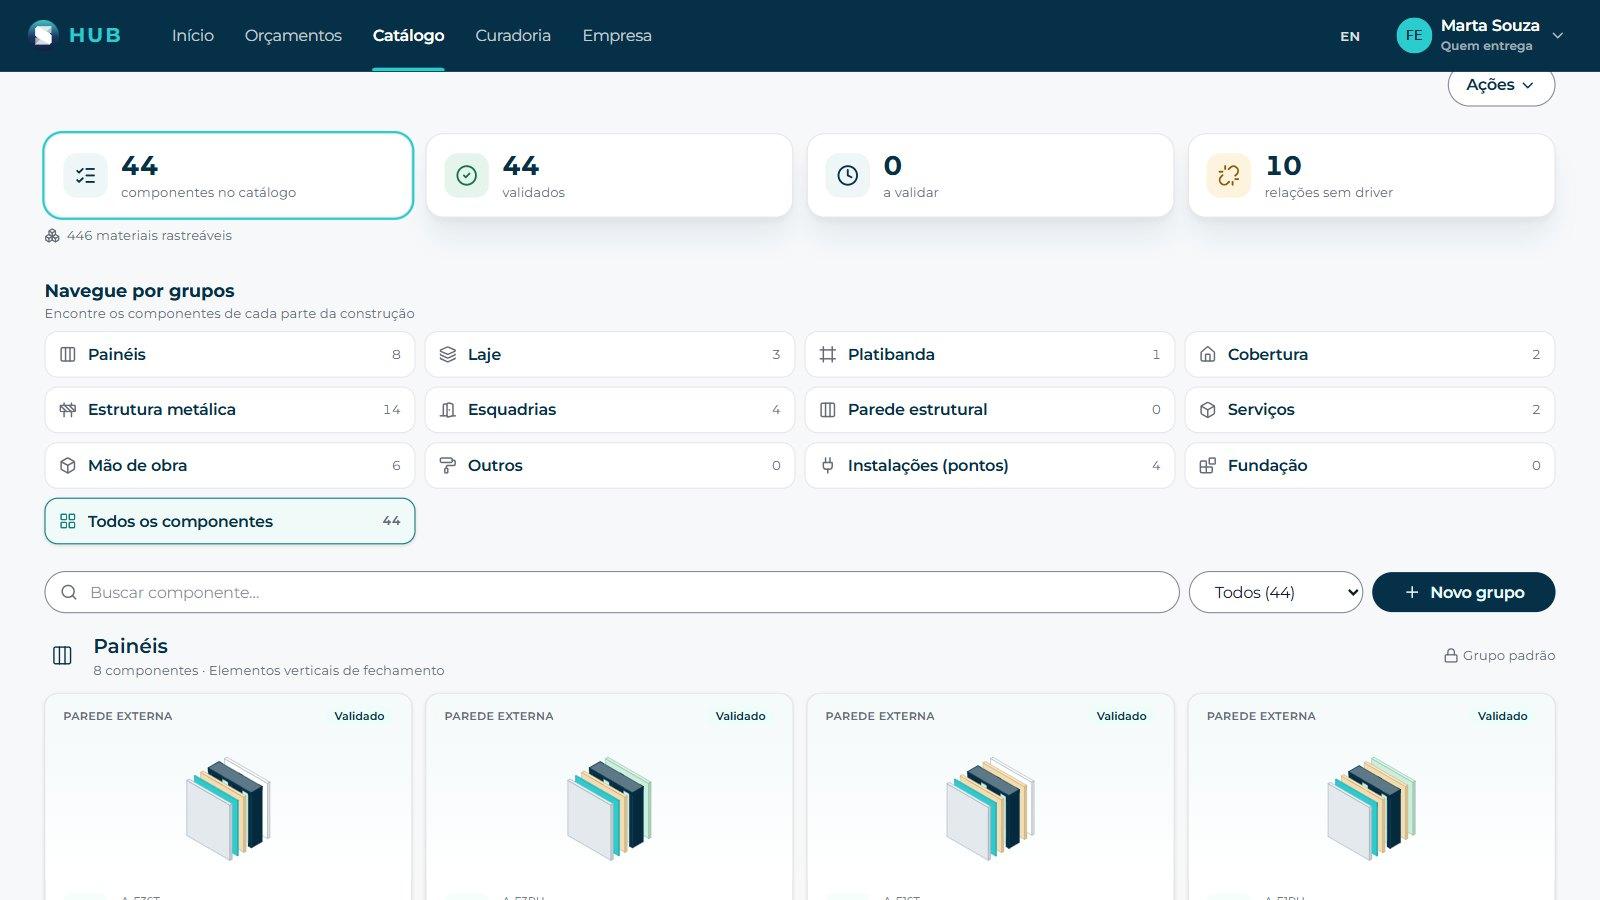Viewport: 1600px width, 900px height.
Task: Click the Estrutura metálica icon
Action: pyautogui.click(x=68, y=410)
